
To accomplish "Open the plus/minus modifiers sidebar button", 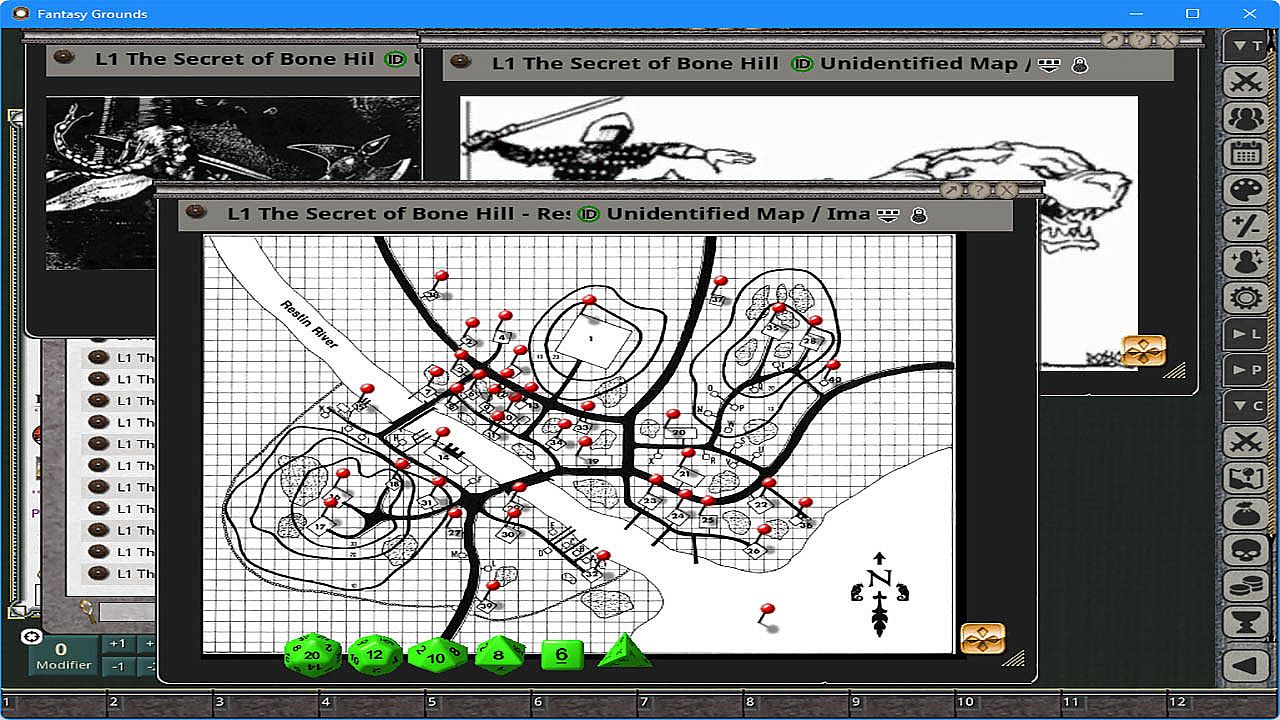I will tap(1246, 226).
